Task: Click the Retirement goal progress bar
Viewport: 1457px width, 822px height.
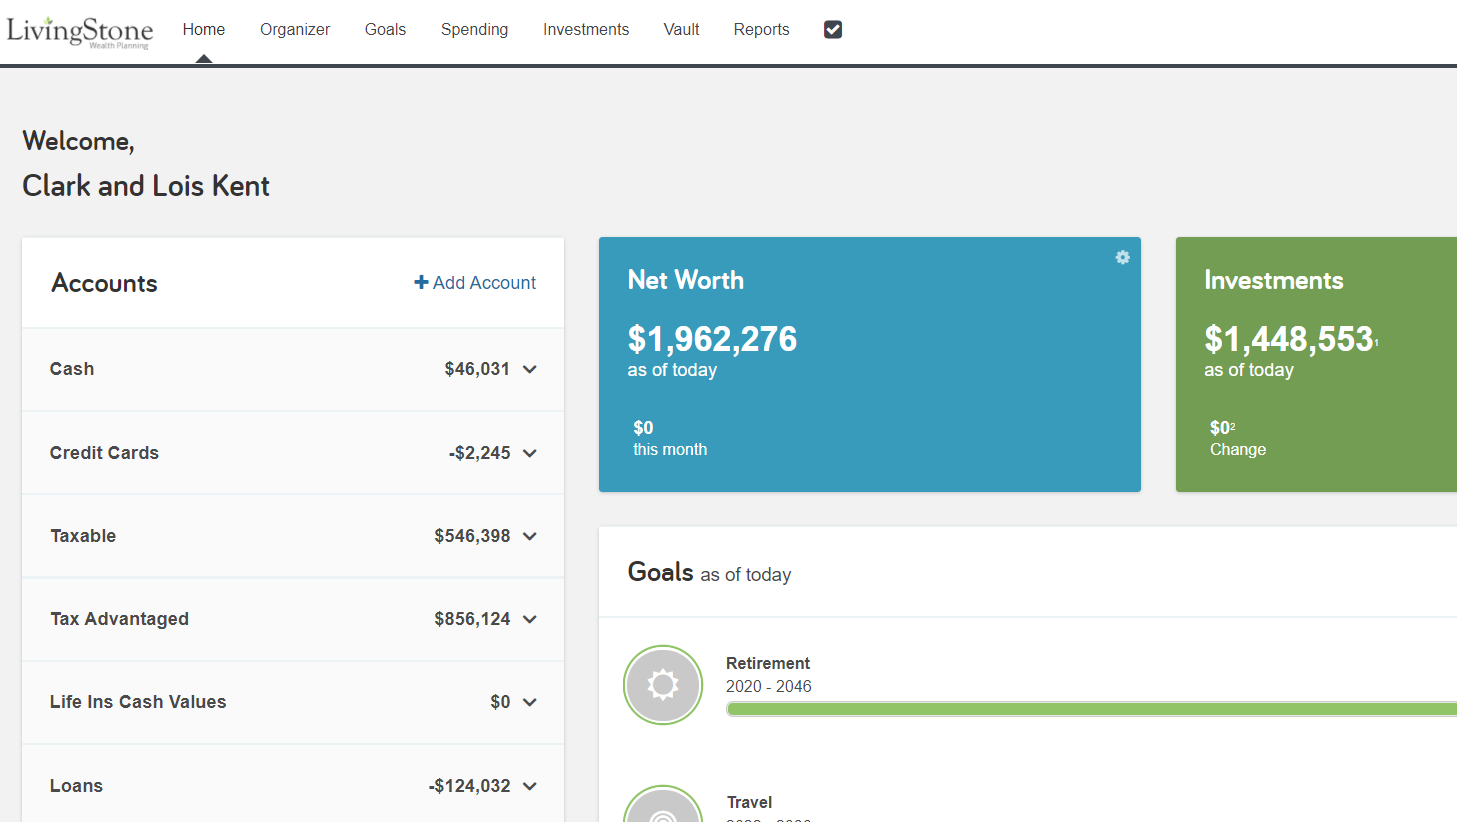Action: (x=1090, y=708)
